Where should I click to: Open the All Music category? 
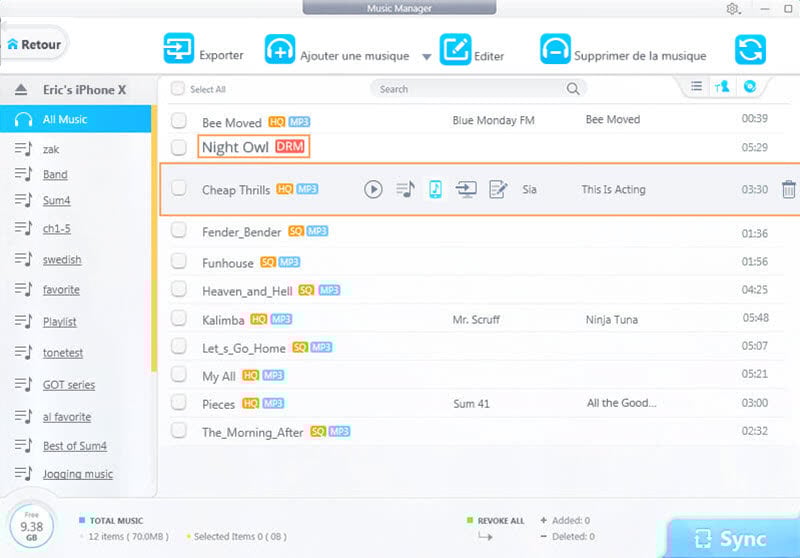(64, 120)
